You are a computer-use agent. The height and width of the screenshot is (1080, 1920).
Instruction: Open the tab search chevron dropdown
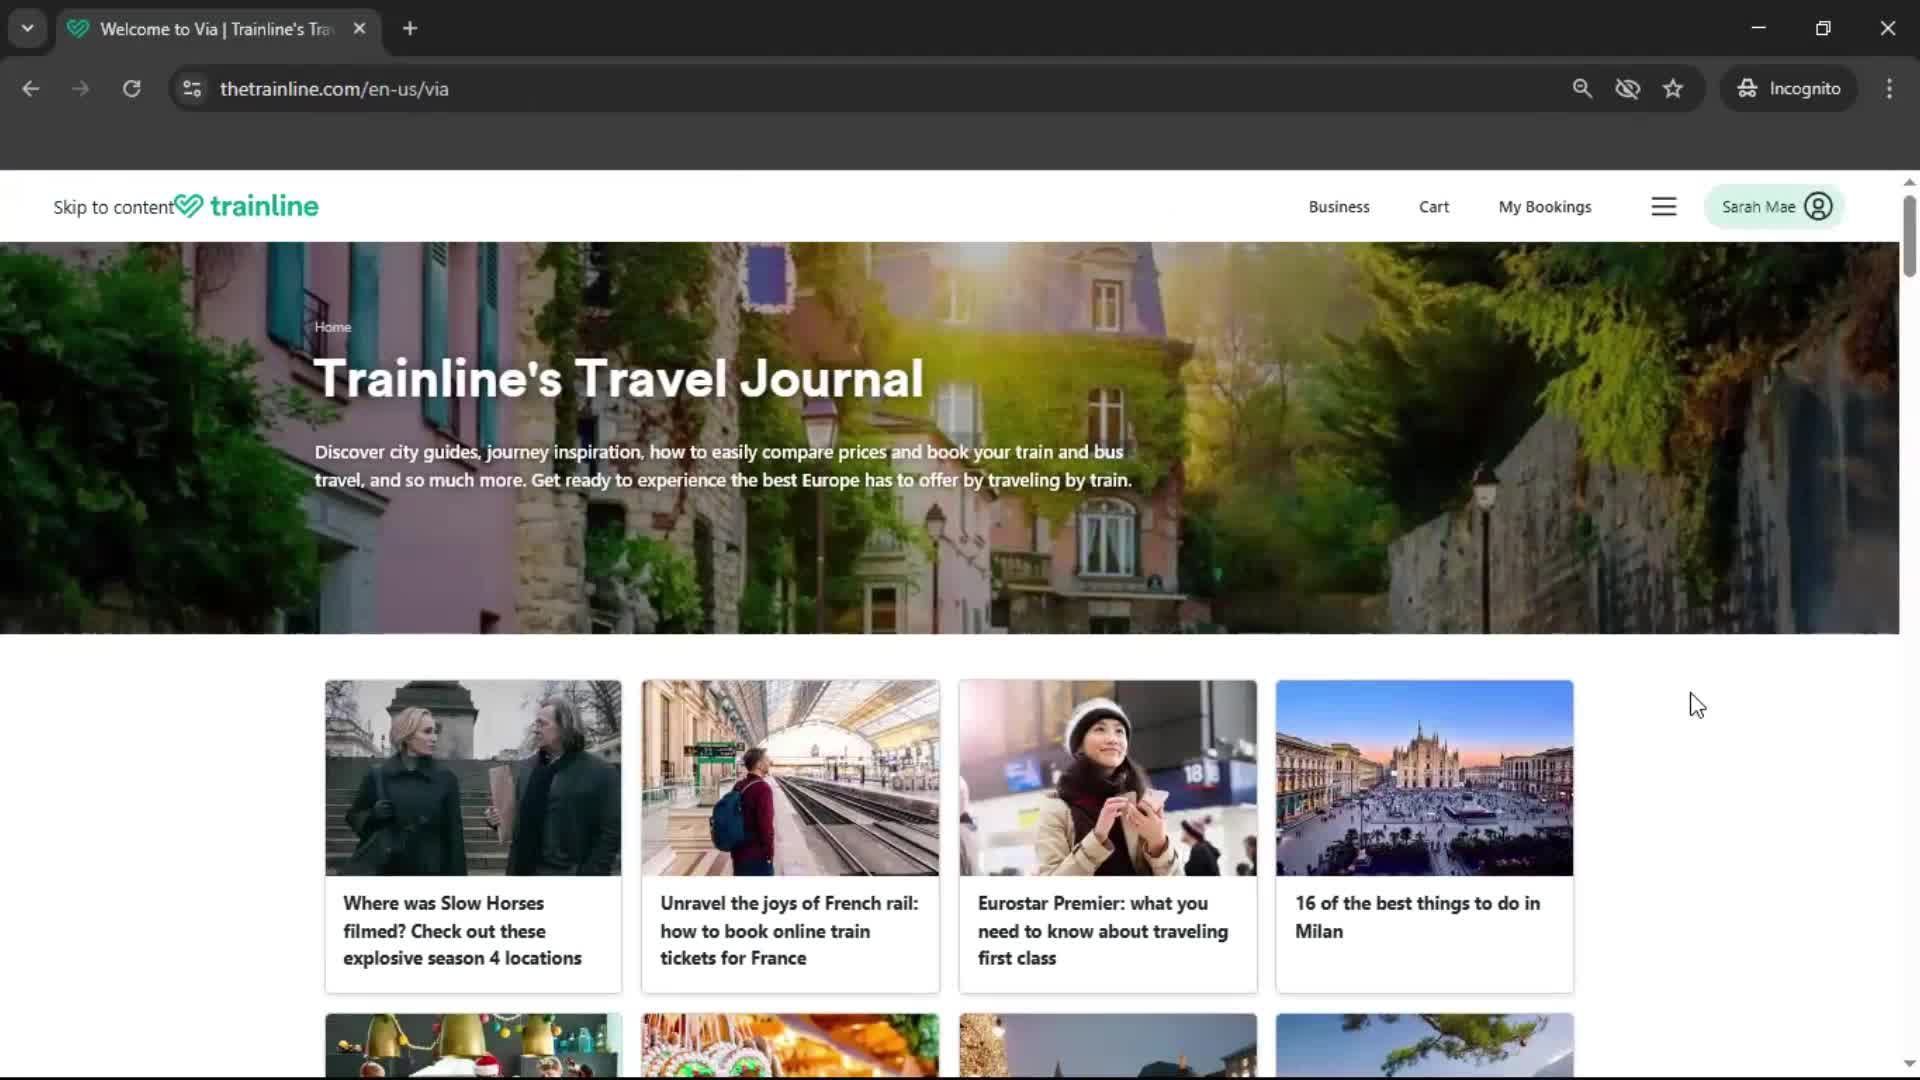[x=27, y=28]
